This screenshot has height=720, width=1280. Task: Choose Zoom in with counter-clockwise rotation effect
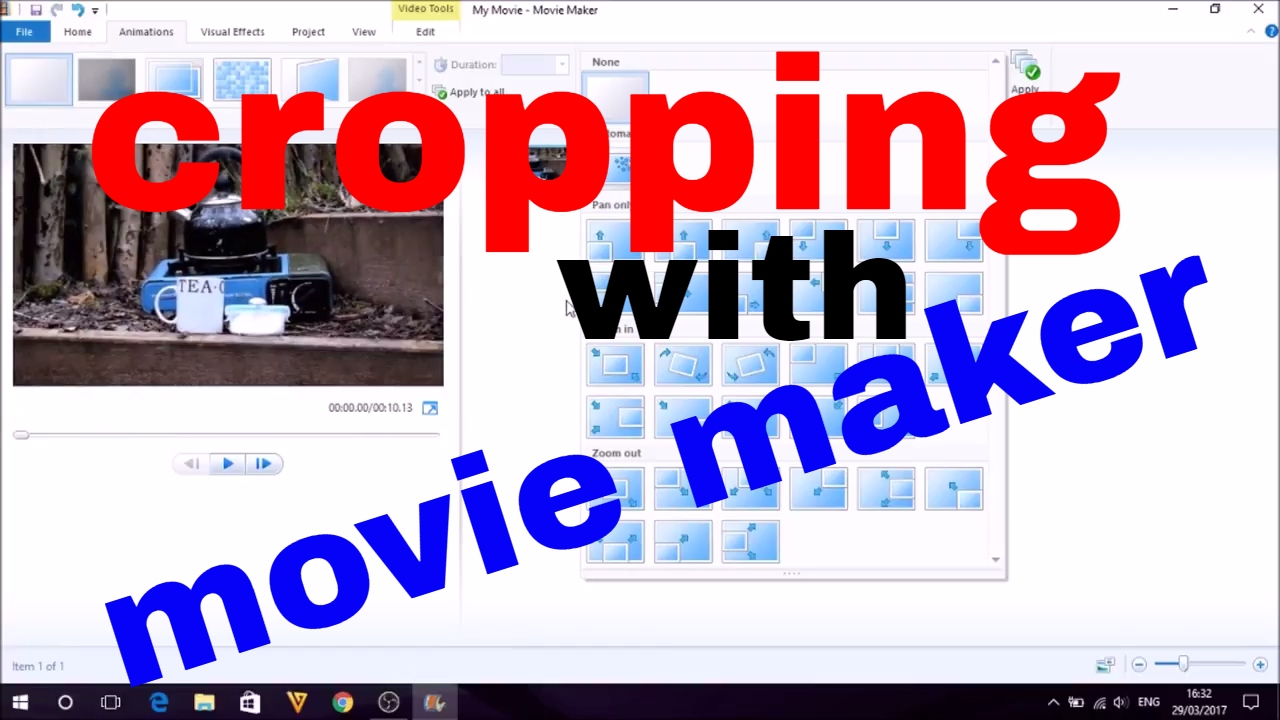coord(751,365)
